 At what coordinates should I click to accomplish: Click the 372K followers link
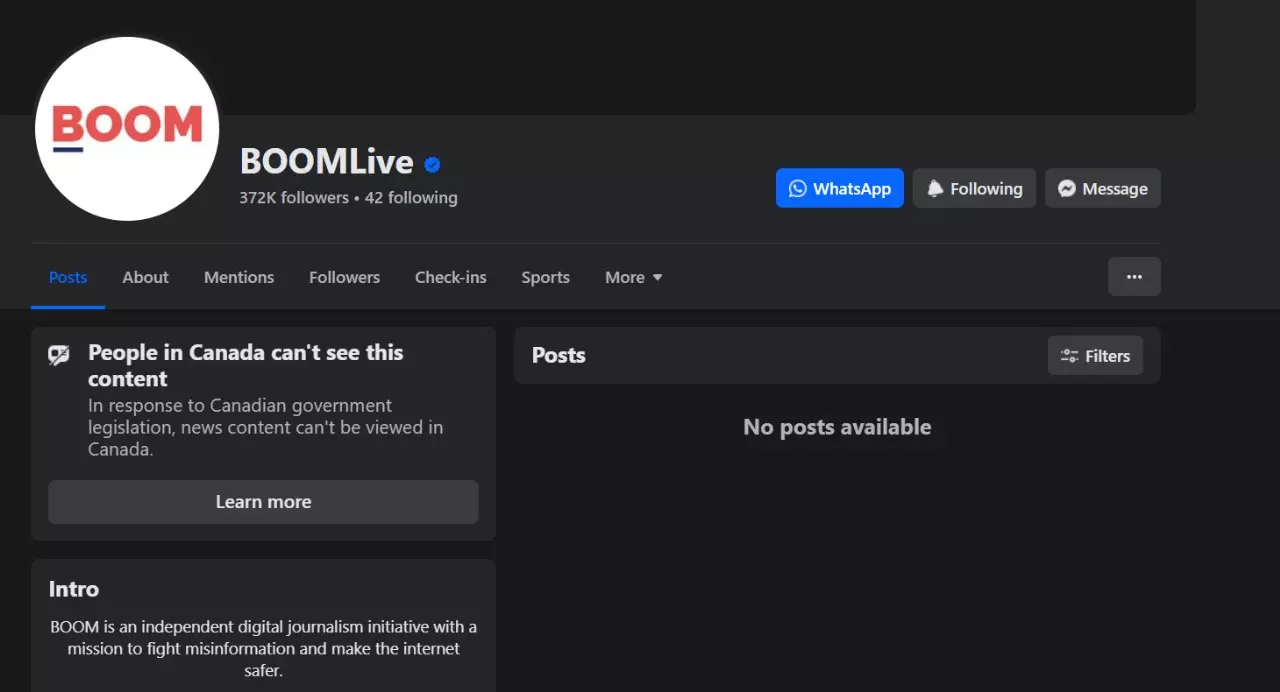click(x=294, y=198)
